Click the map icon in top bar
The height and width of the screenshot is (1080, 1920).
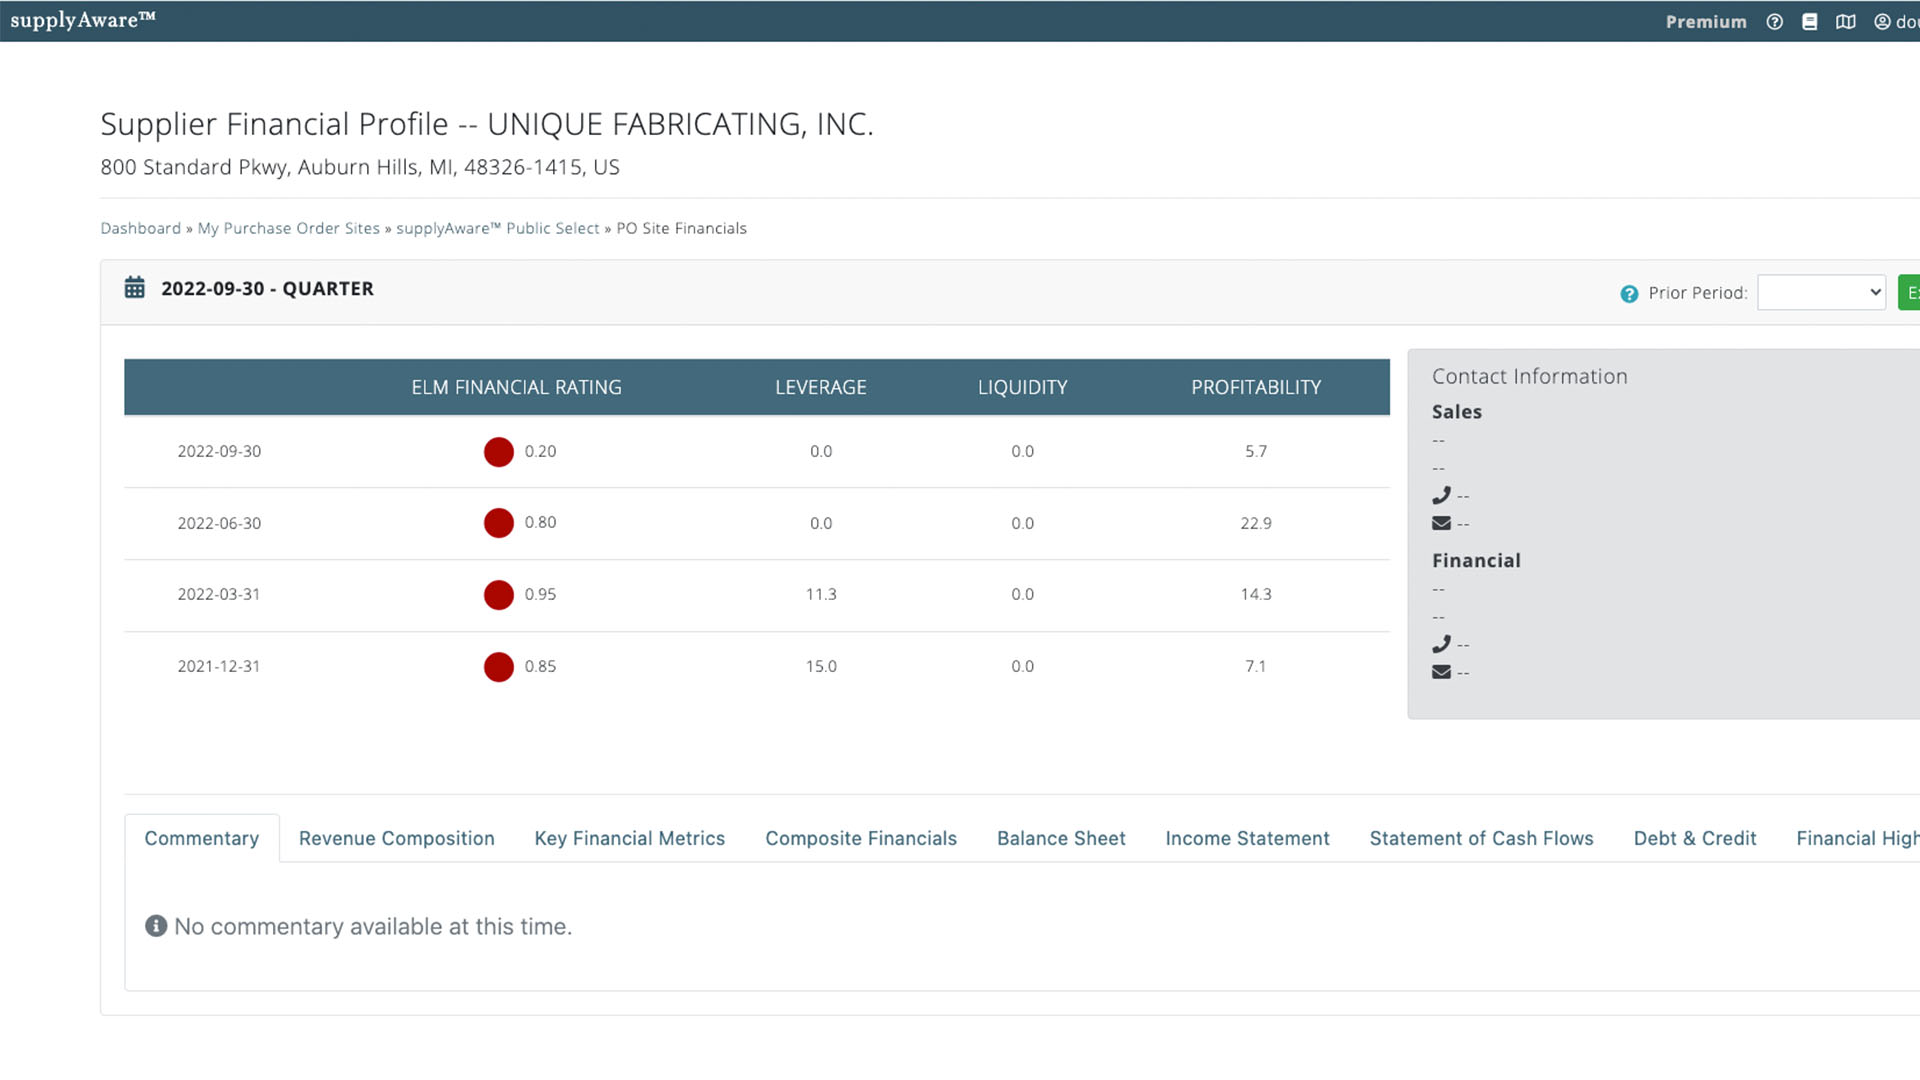pyautogui.click(x=1845, y=22)
